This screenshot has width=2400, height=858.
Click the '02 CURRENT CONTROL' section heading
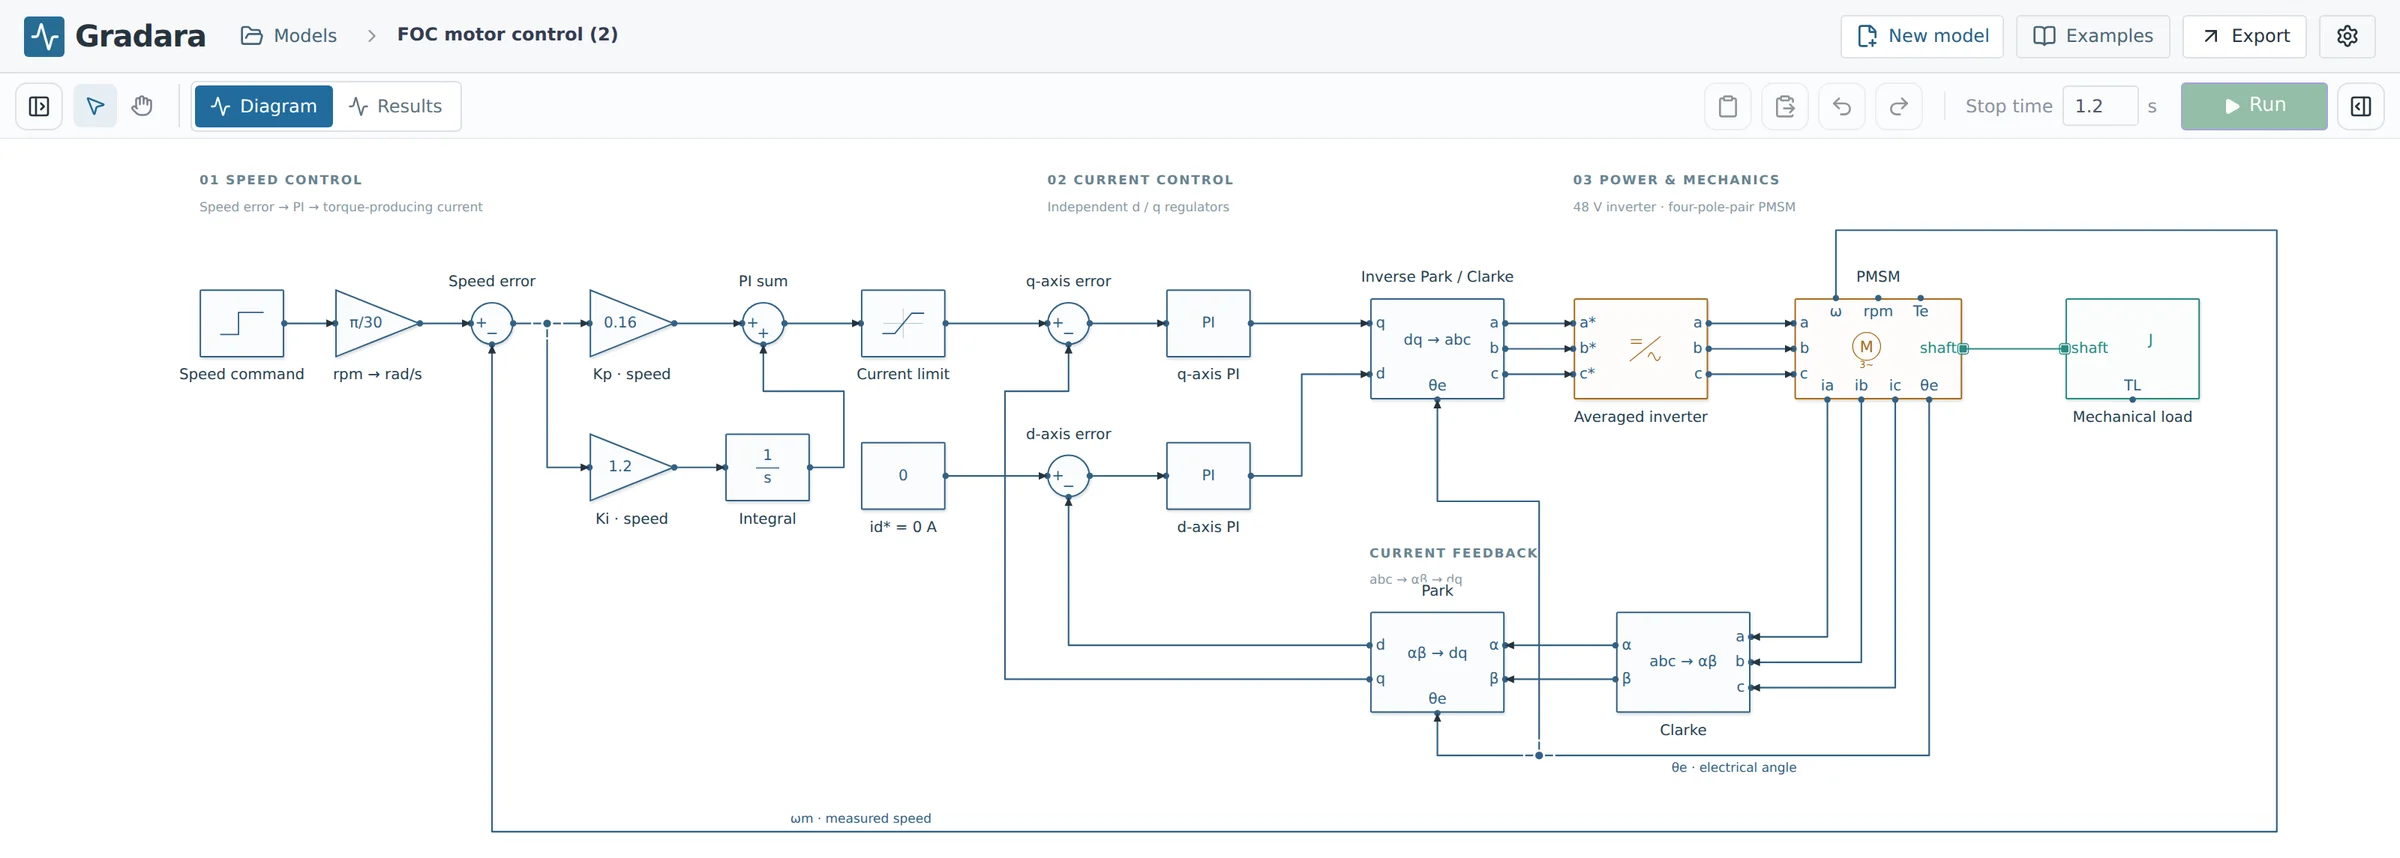click(x=1140, y=180)
